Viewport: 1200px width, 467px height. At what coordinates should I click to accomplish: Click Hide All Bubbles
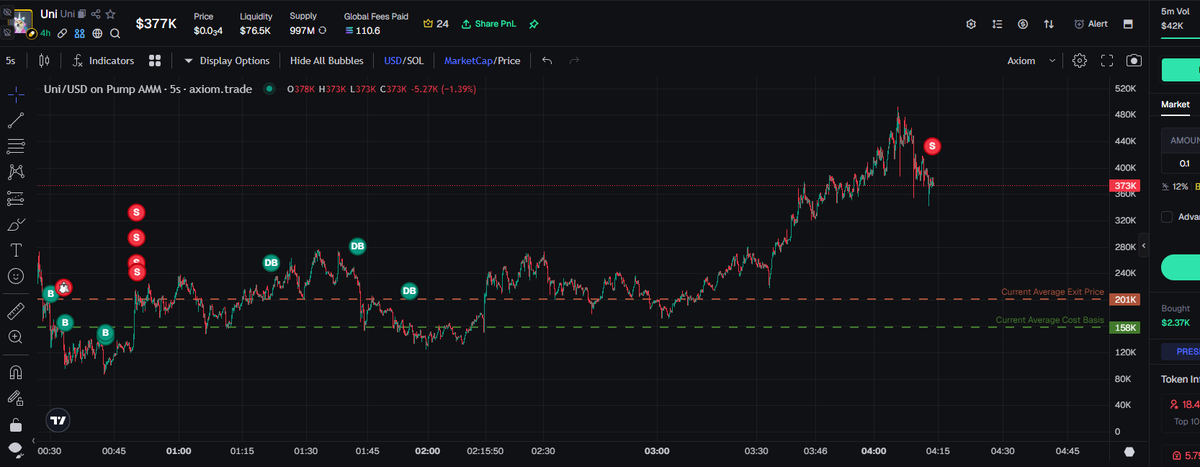[327, 60]
